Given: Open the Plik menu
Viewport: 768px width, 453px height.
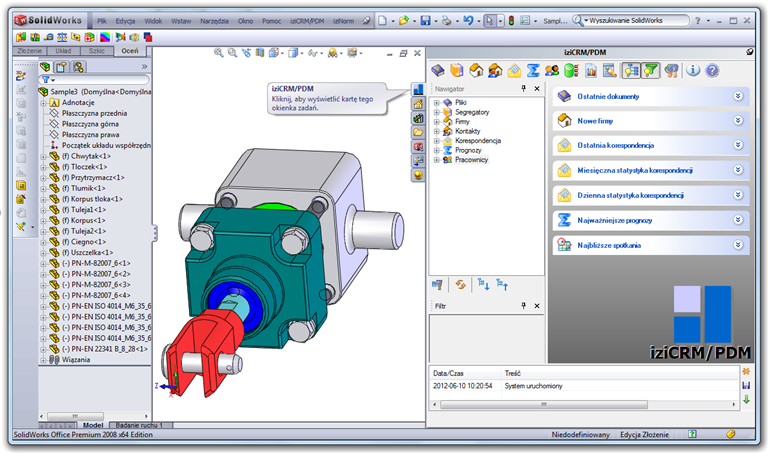Looking at the screenshot, I should point(102,21).
